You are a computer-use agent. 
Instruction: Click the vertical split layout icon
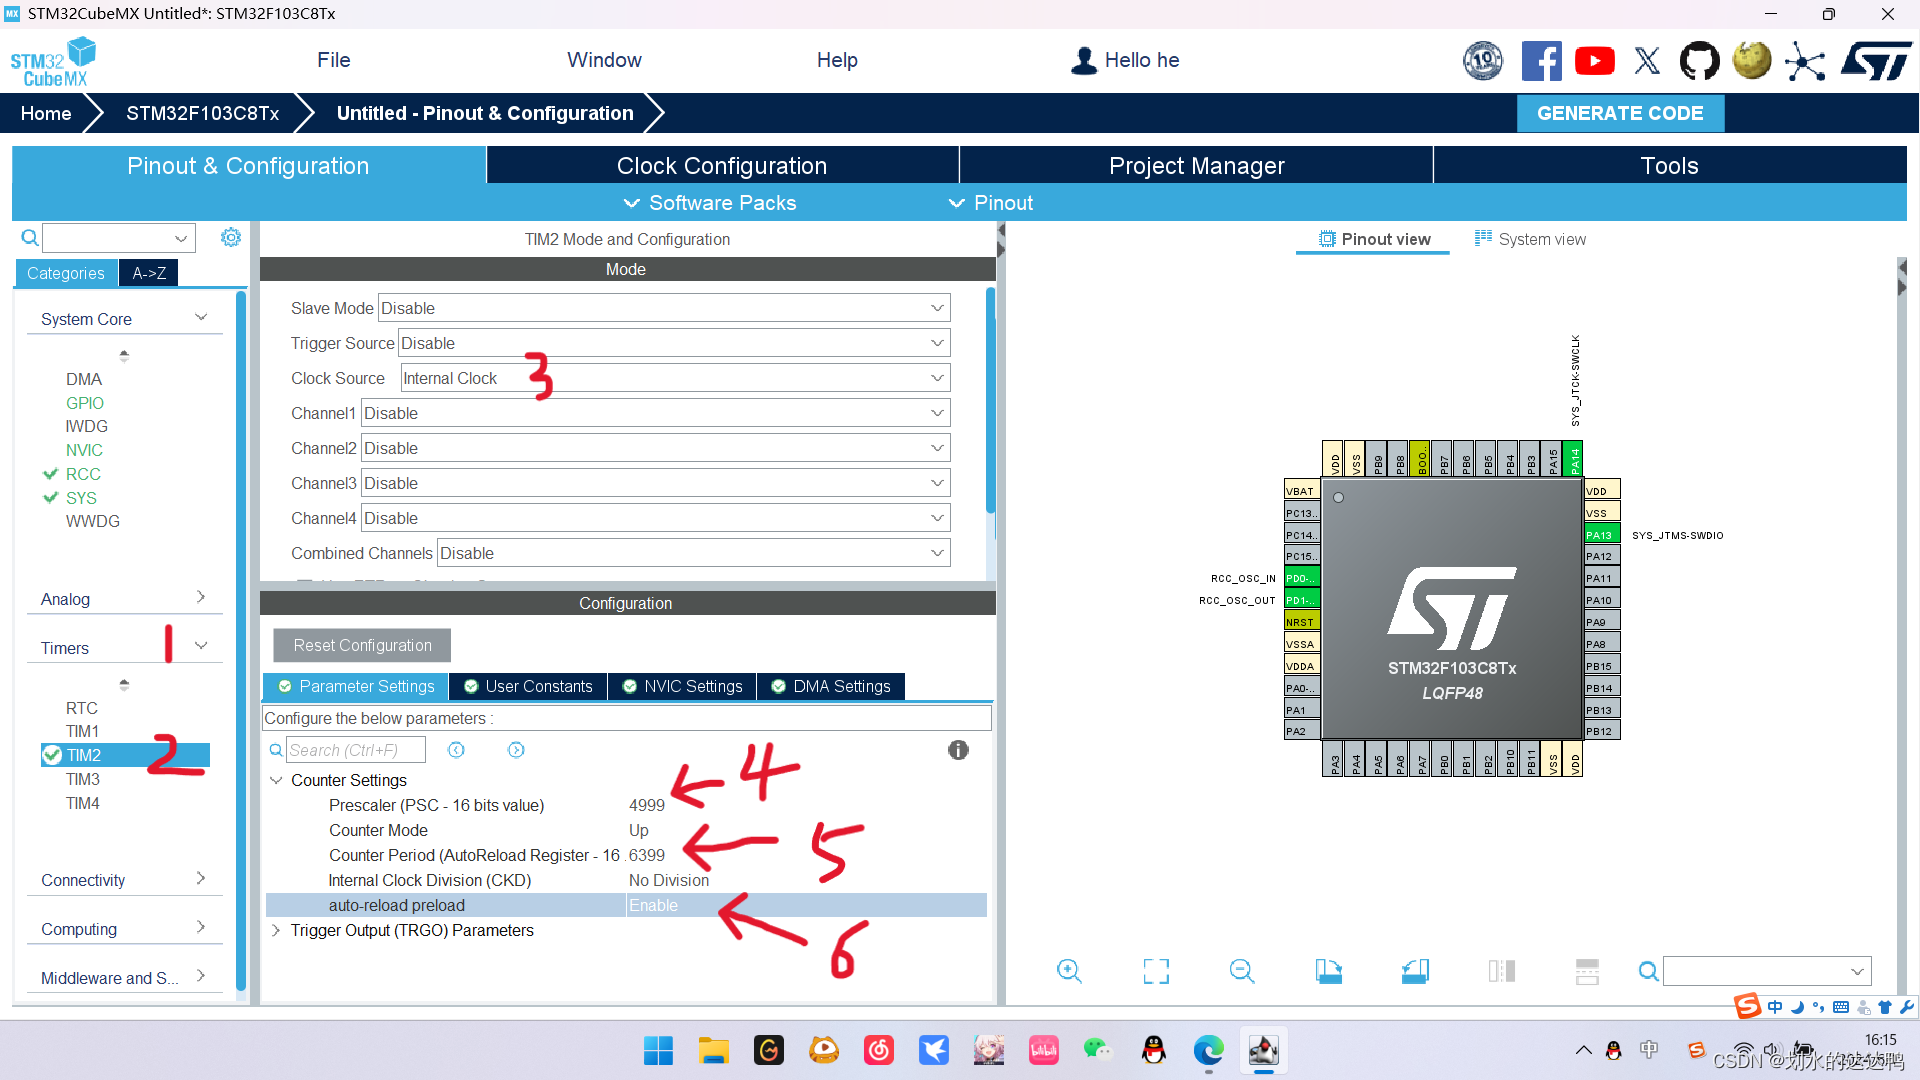(1502, 971)
